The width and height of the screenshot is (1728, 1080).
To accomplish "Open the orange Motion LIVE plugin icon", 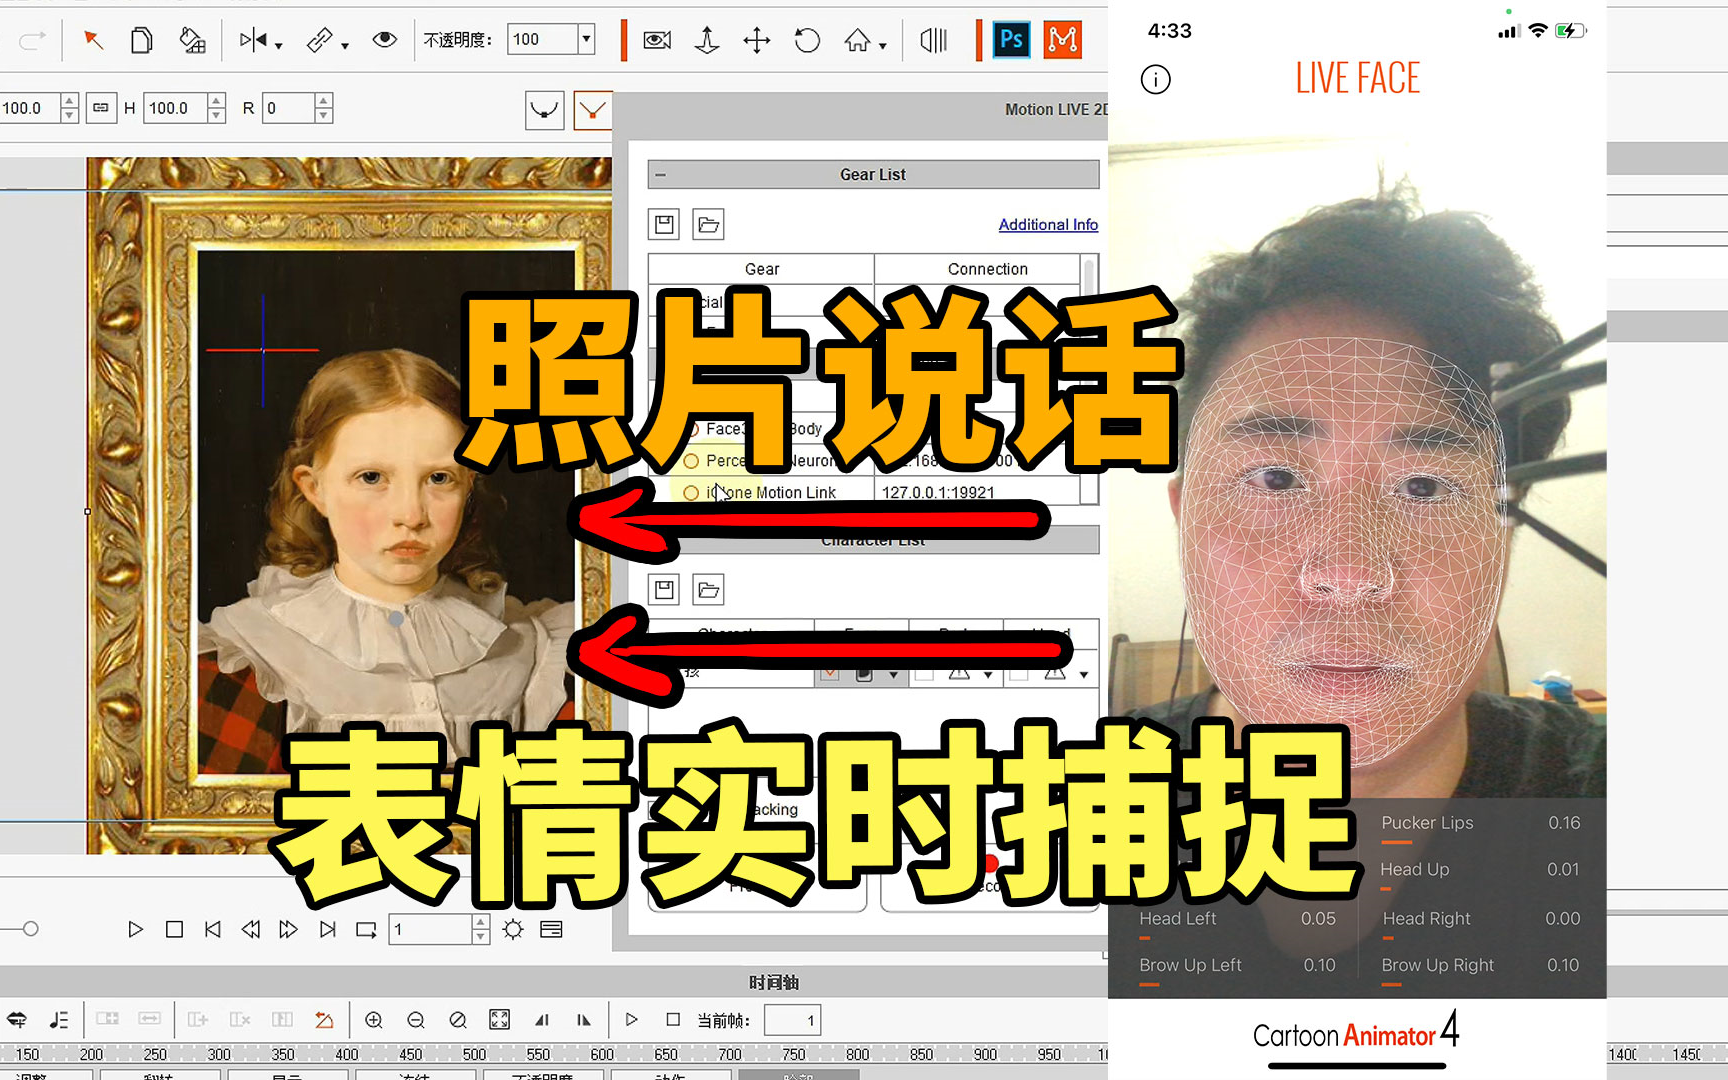I will coord(1062,39).
